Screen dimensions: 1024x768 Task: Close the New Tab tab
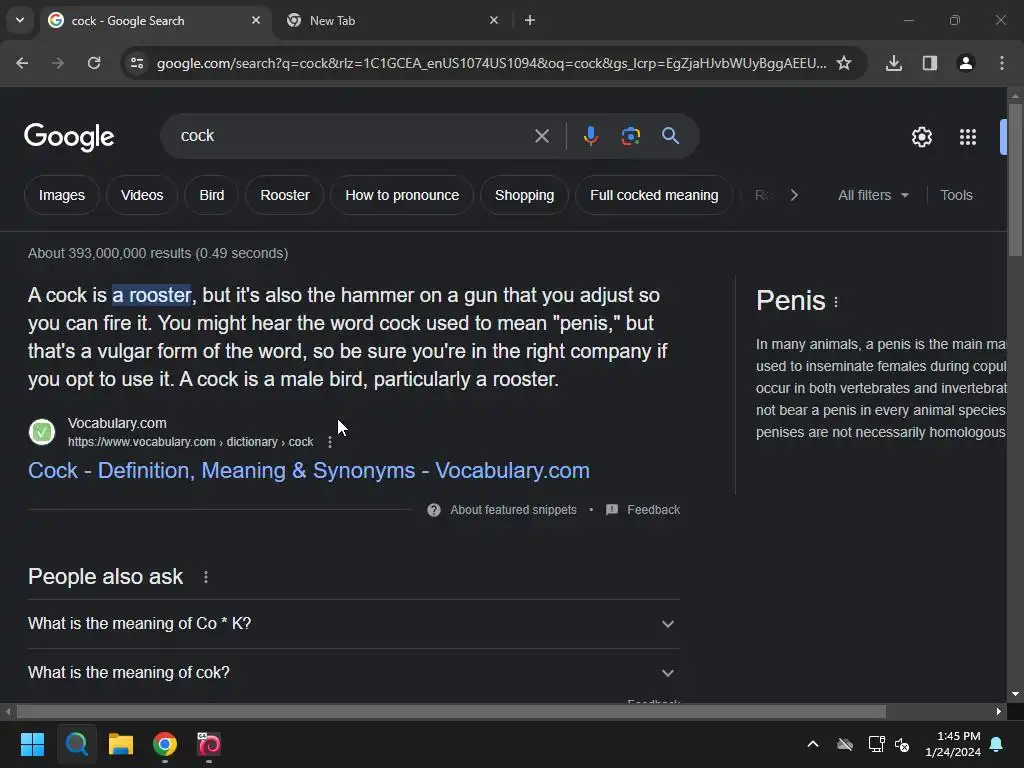pyautogui.click(x=494, y=20)
